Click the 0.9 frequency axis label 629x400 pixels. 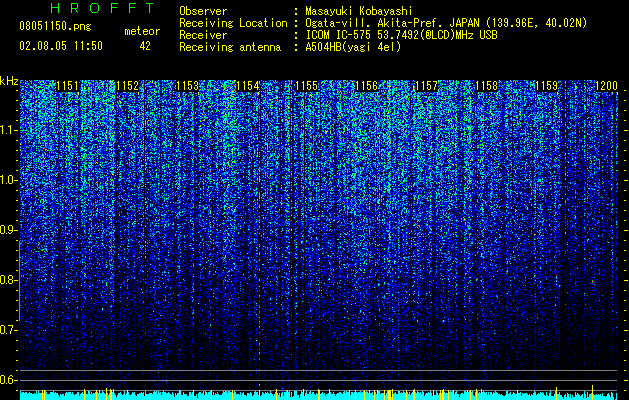pyautogui.click(x=8, y=230)
